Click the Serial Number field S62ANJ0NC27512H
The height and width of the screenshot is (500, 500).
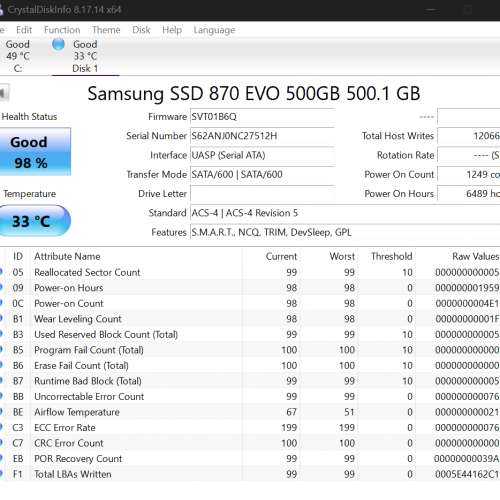click(x=262, y=136)
